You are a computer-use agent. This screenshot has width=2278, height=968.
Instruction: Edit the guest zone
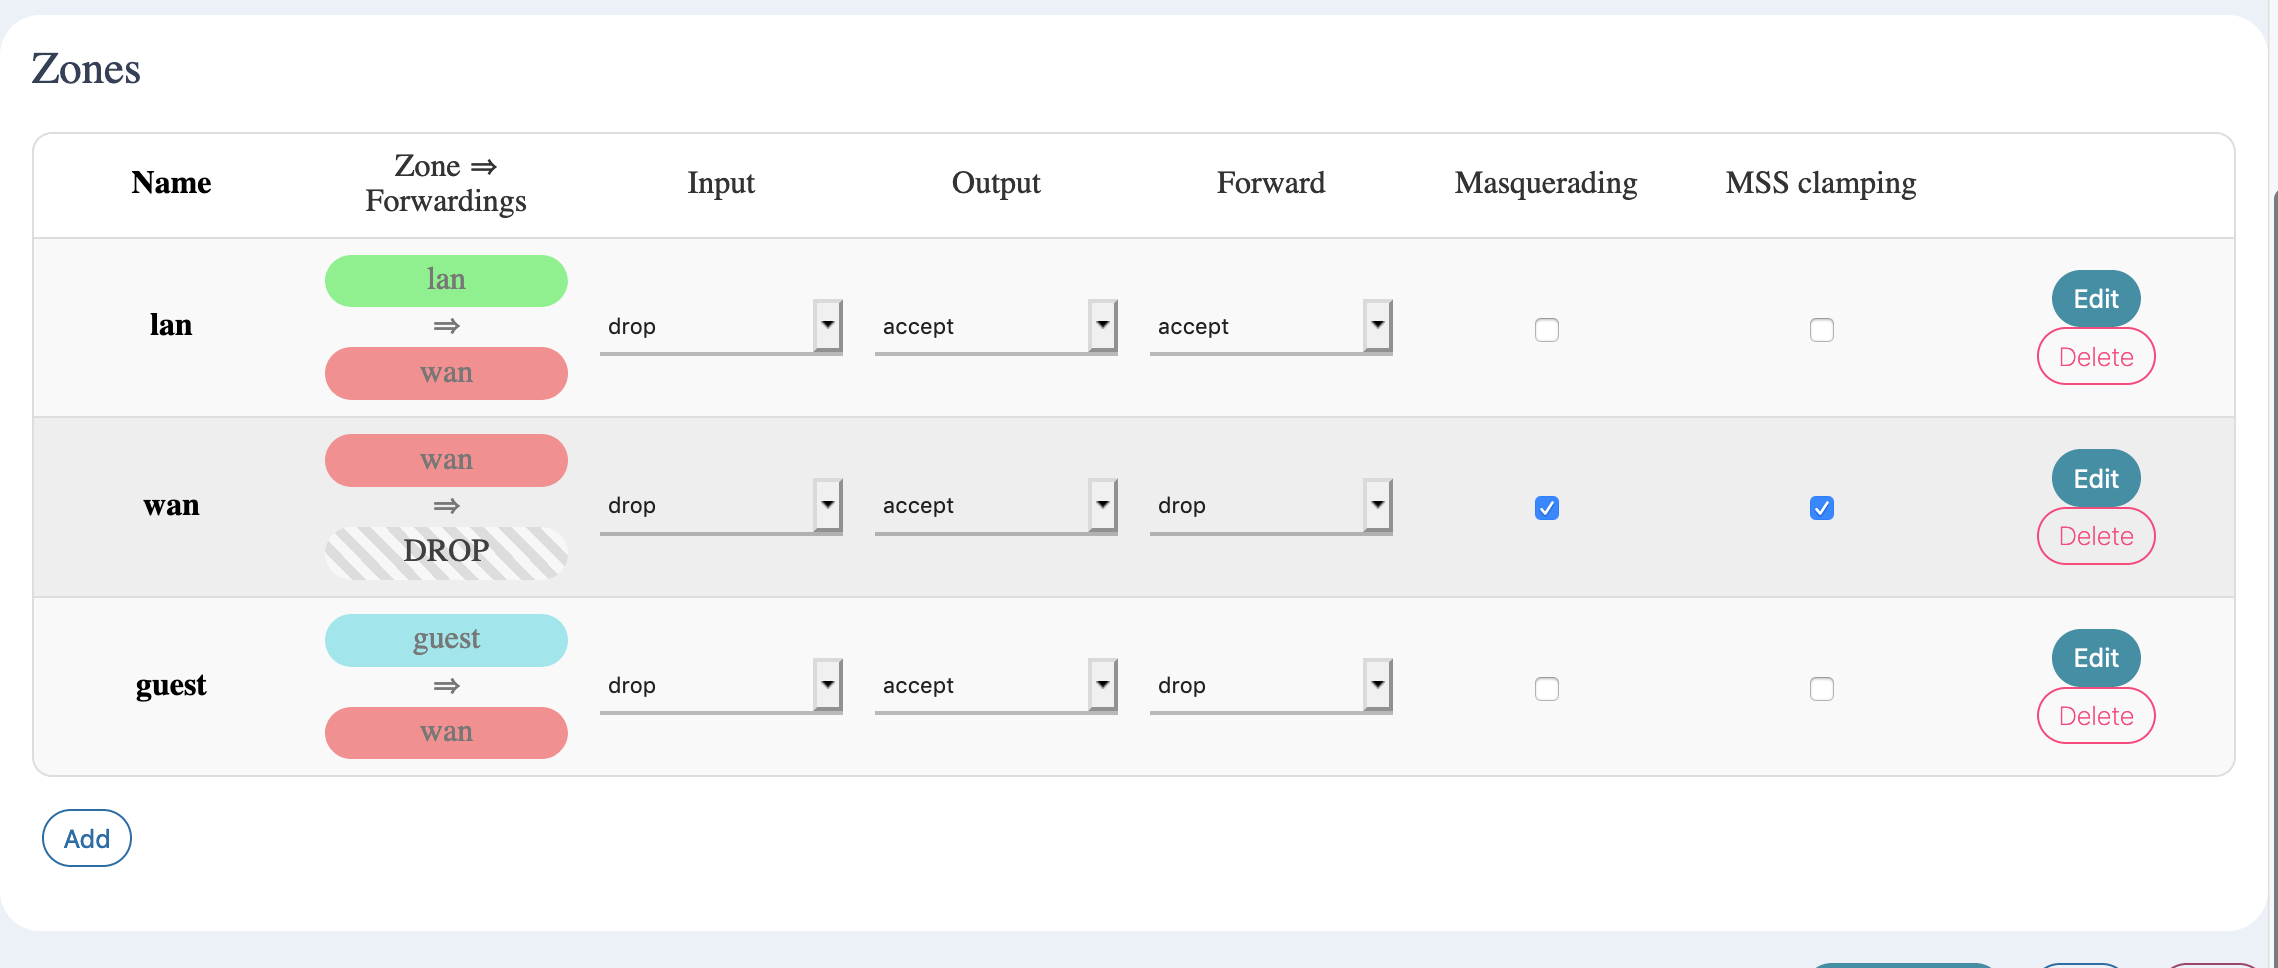pyautogui.click(x=2095, y=657)
